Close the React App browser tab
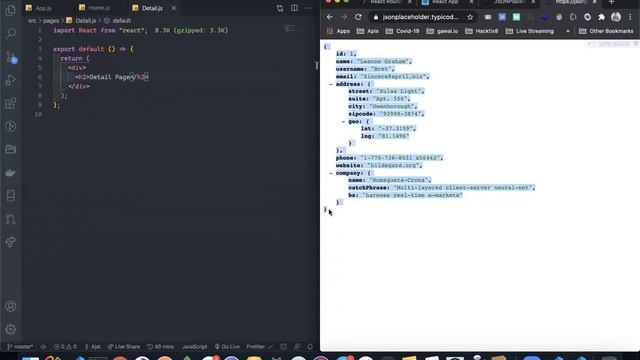 click(471, 2)
